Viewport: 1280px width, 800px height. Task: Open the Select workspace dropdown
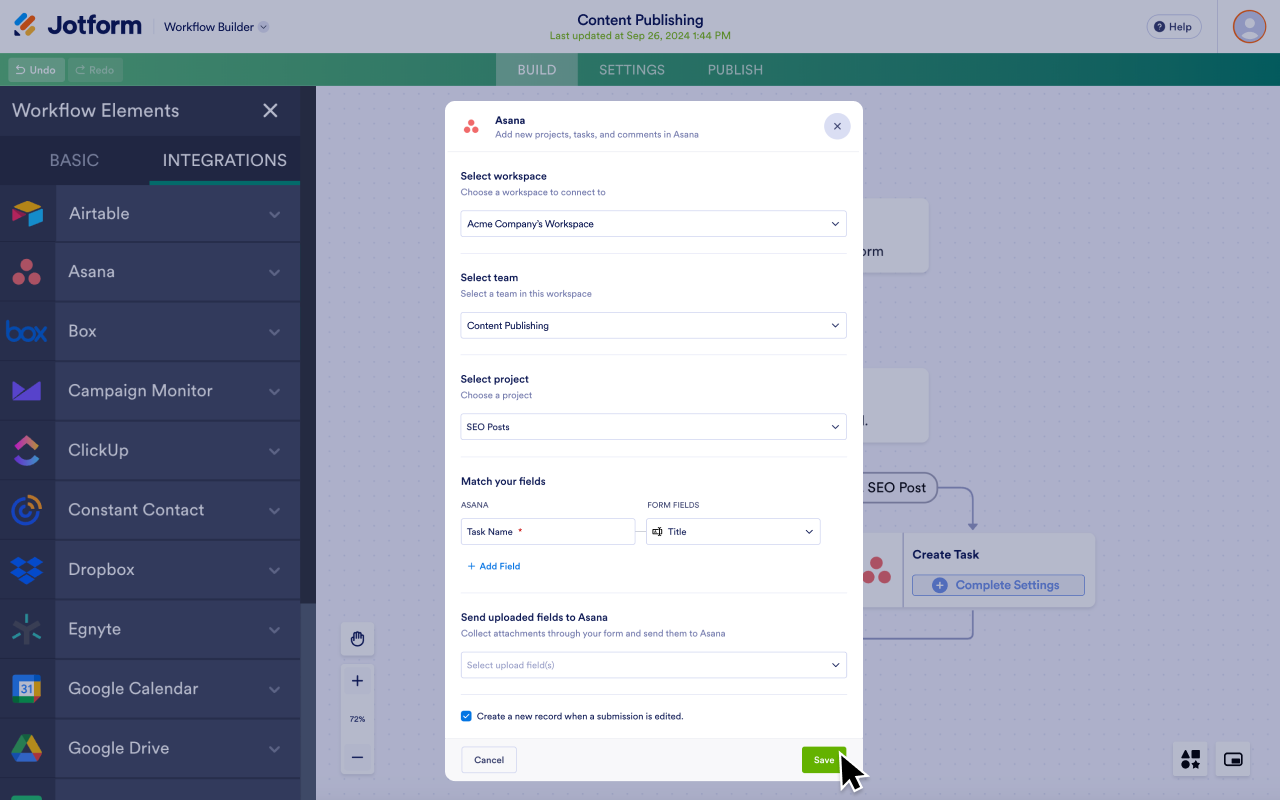pyautogui.click(x=653, y=224)
